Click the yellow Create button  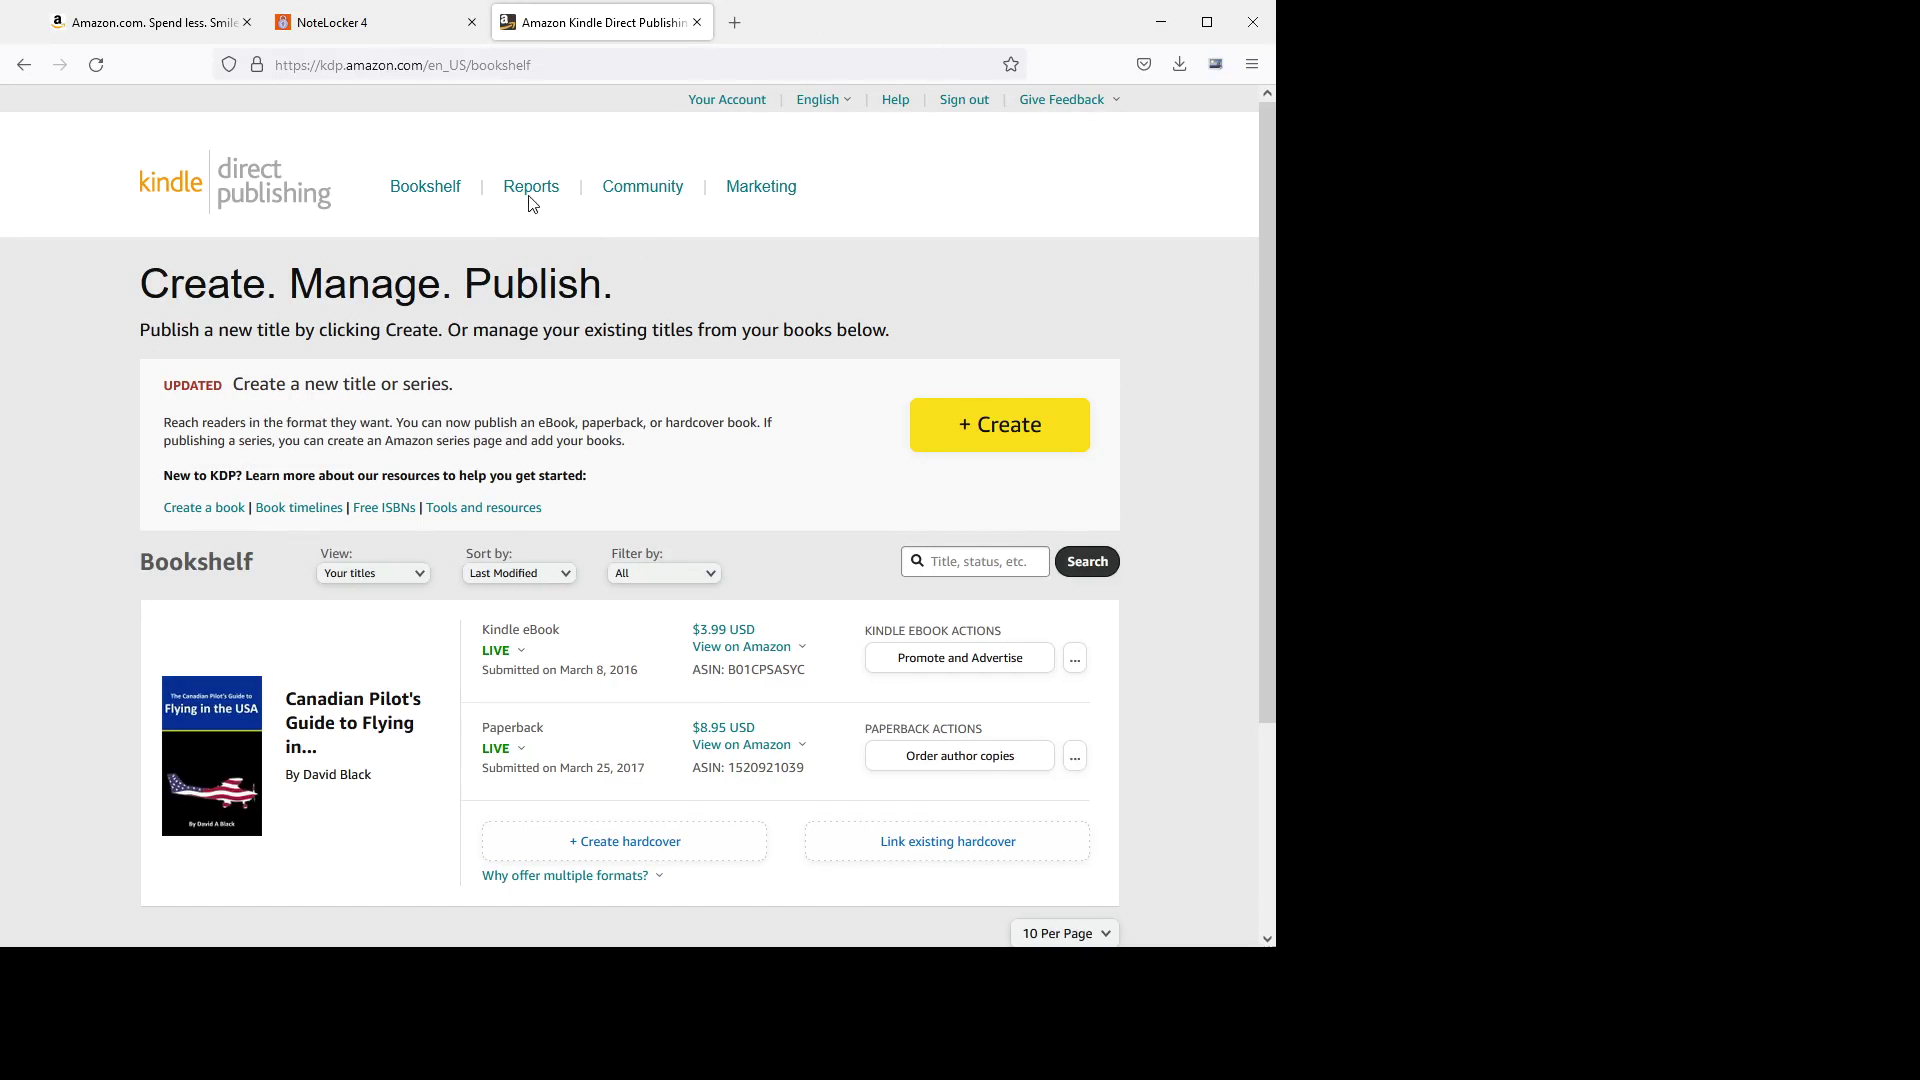tap(1000, 425)
